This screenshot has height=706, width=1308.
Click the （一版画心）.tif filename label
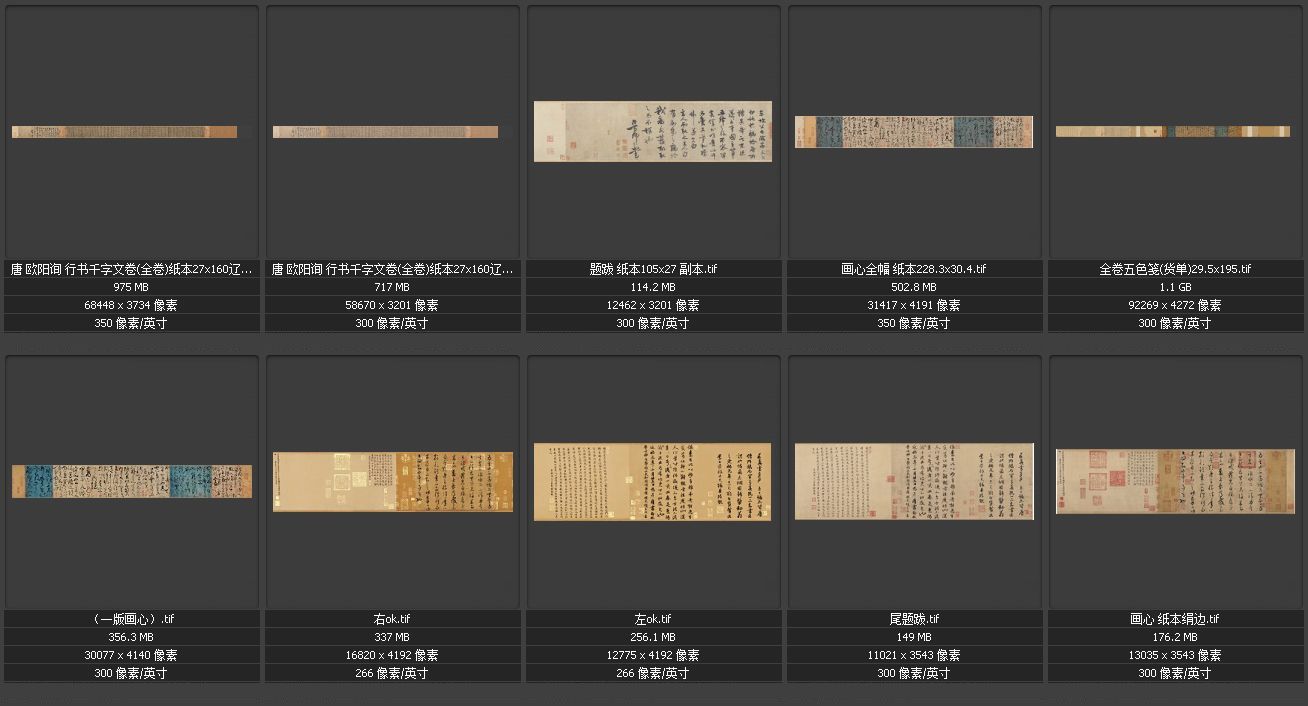click(x=132, y=619)
